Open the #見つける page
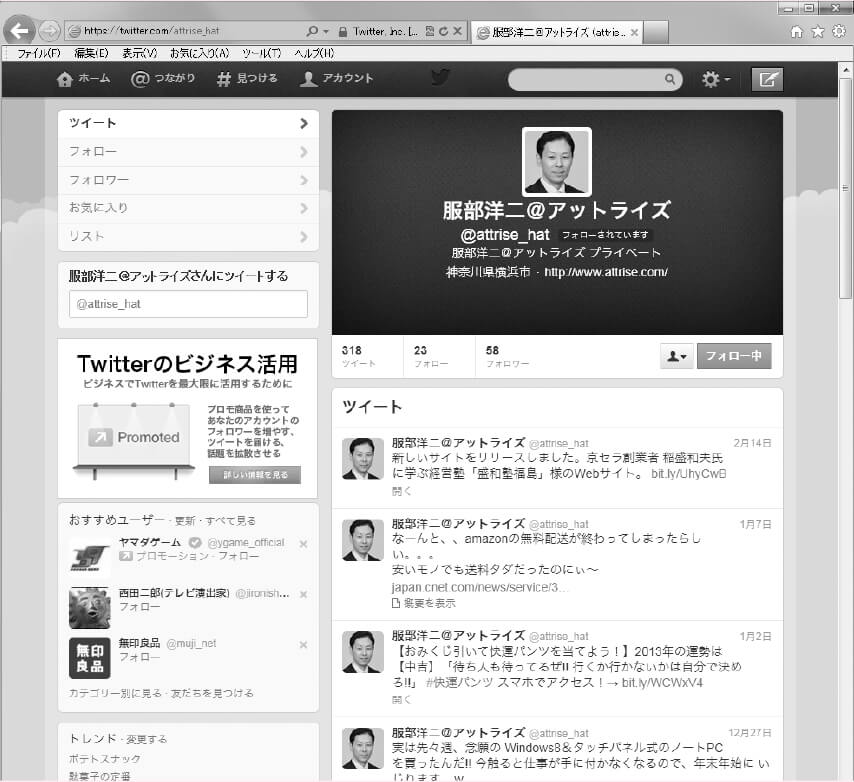 pos(247,79)
